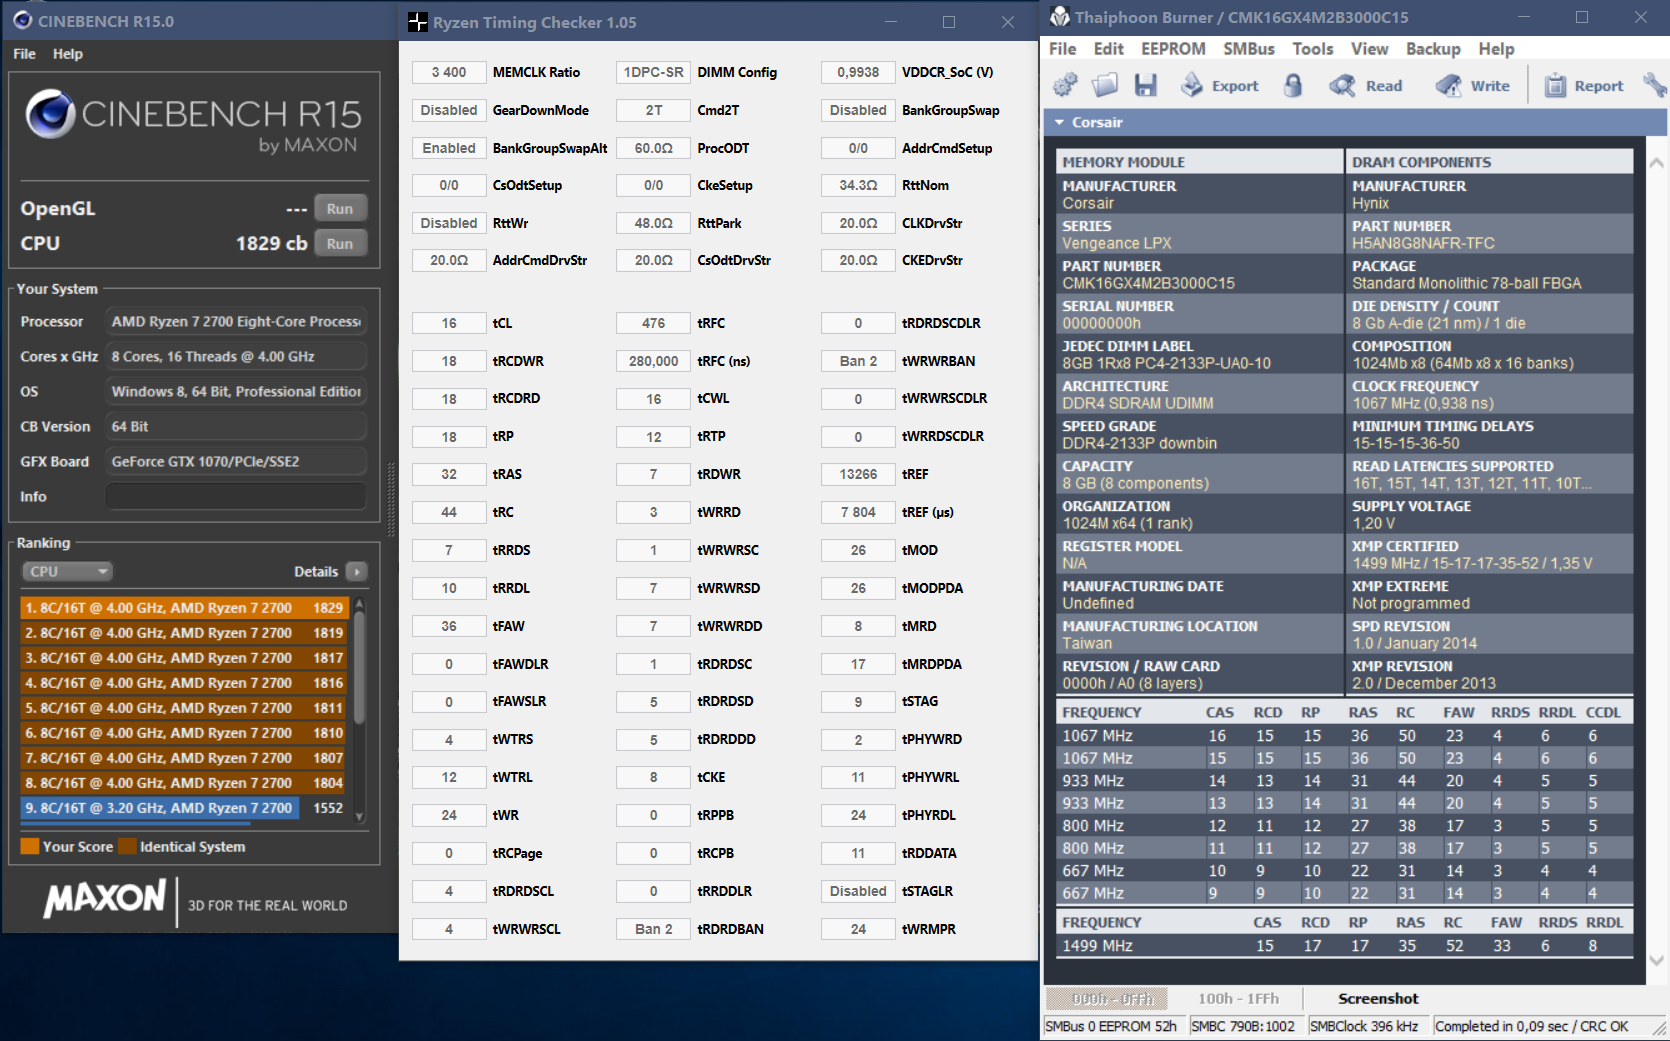Click the tCL value box
The image size is (1670, 1041).
tap(449, 323)
